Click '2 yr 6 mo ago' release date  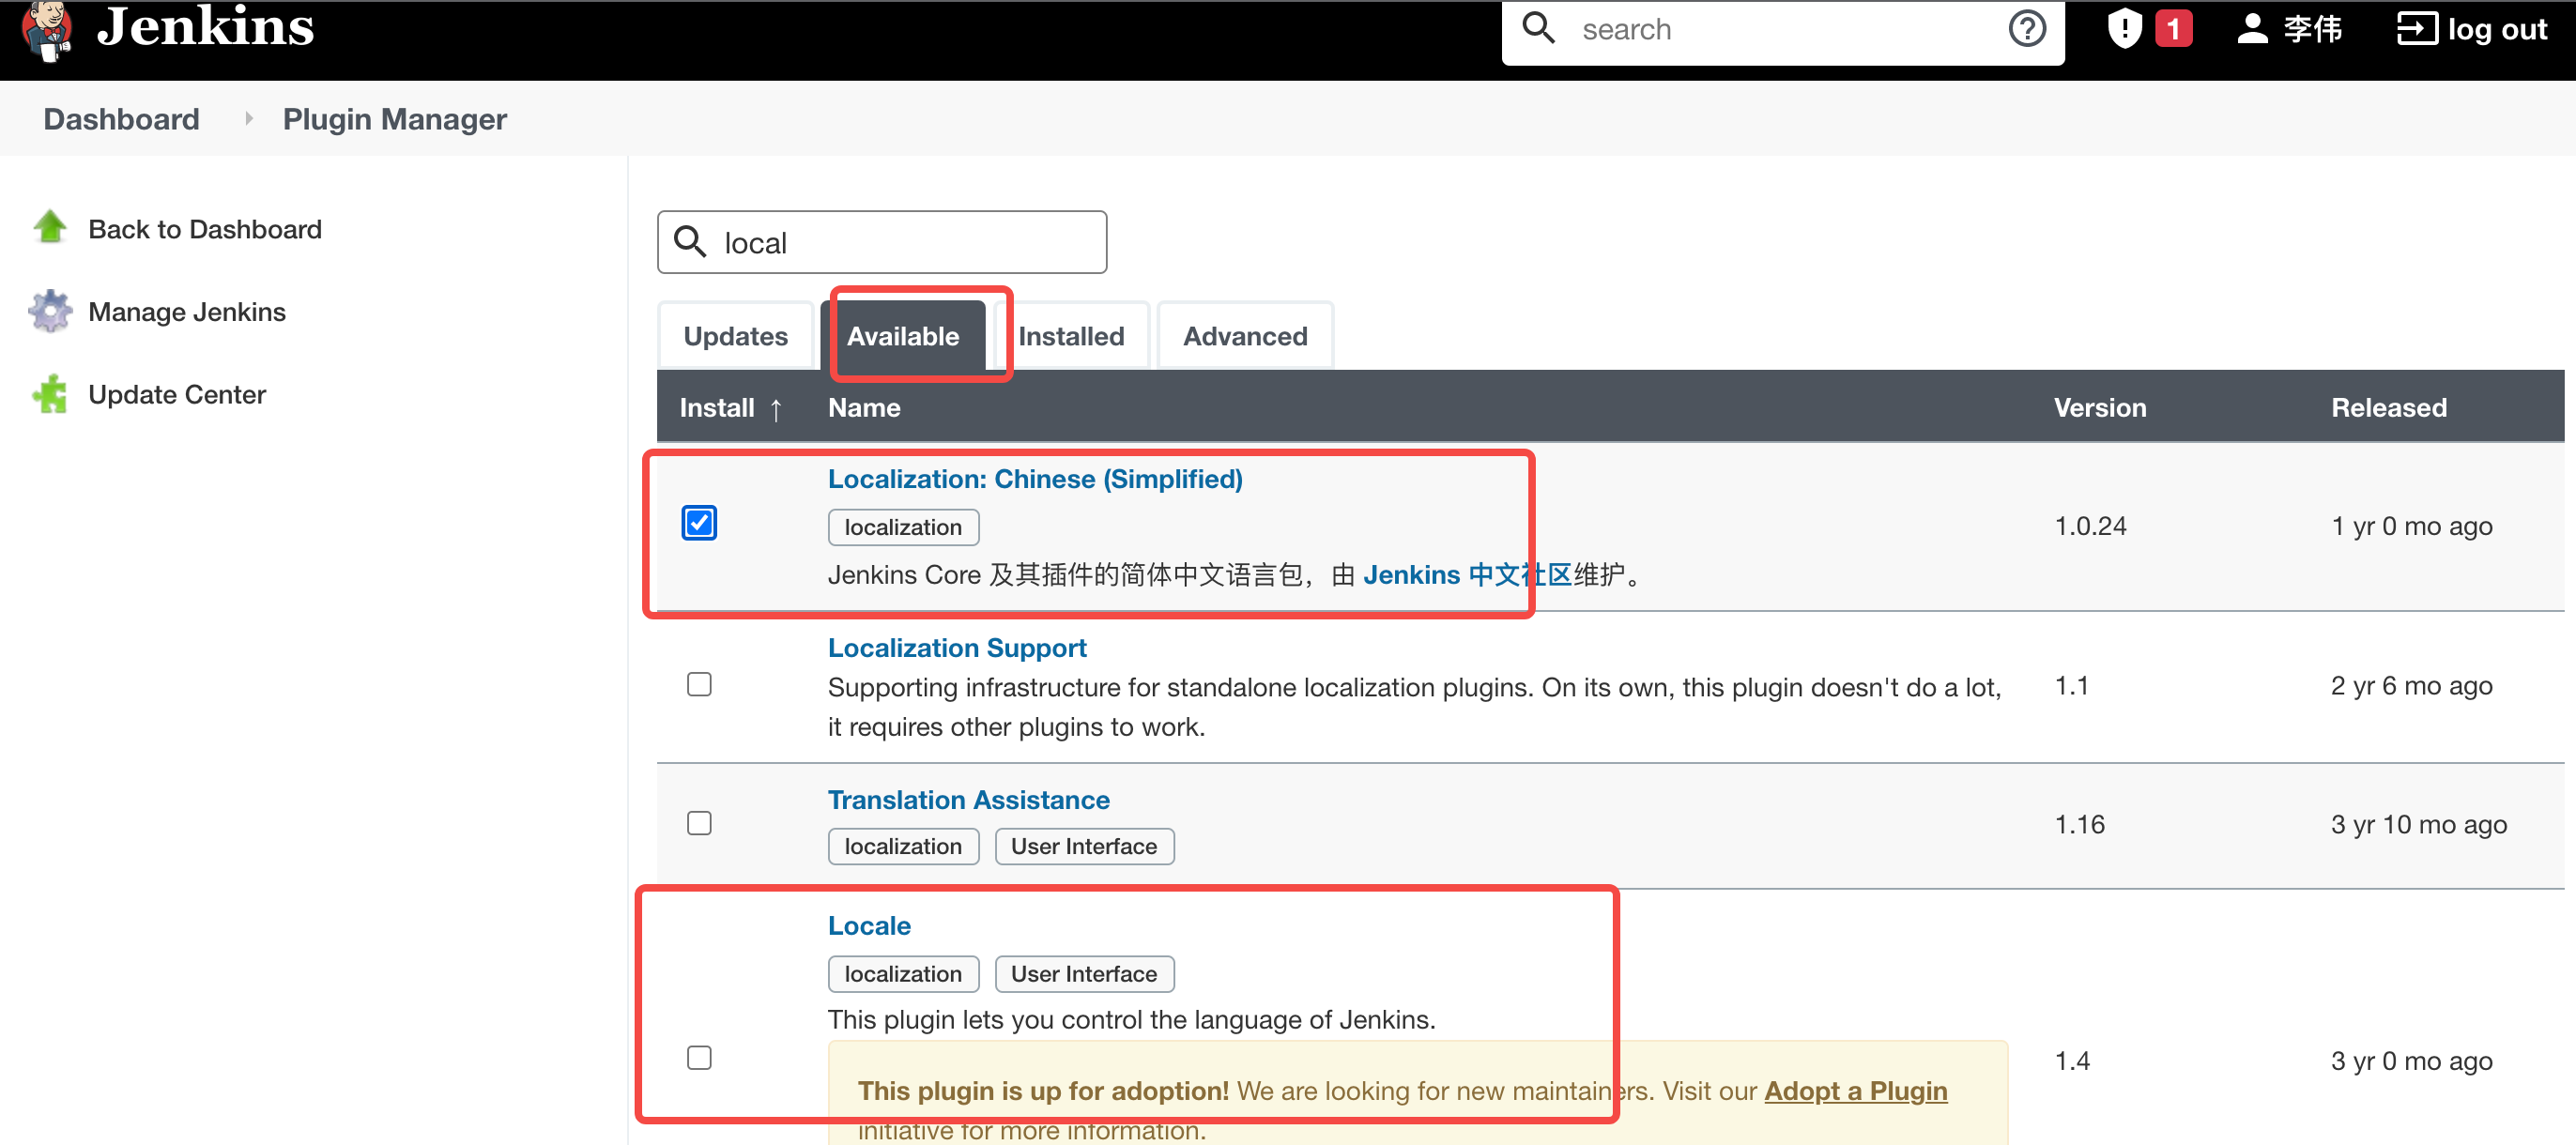pyautogui.click(x=2411, y=686)
